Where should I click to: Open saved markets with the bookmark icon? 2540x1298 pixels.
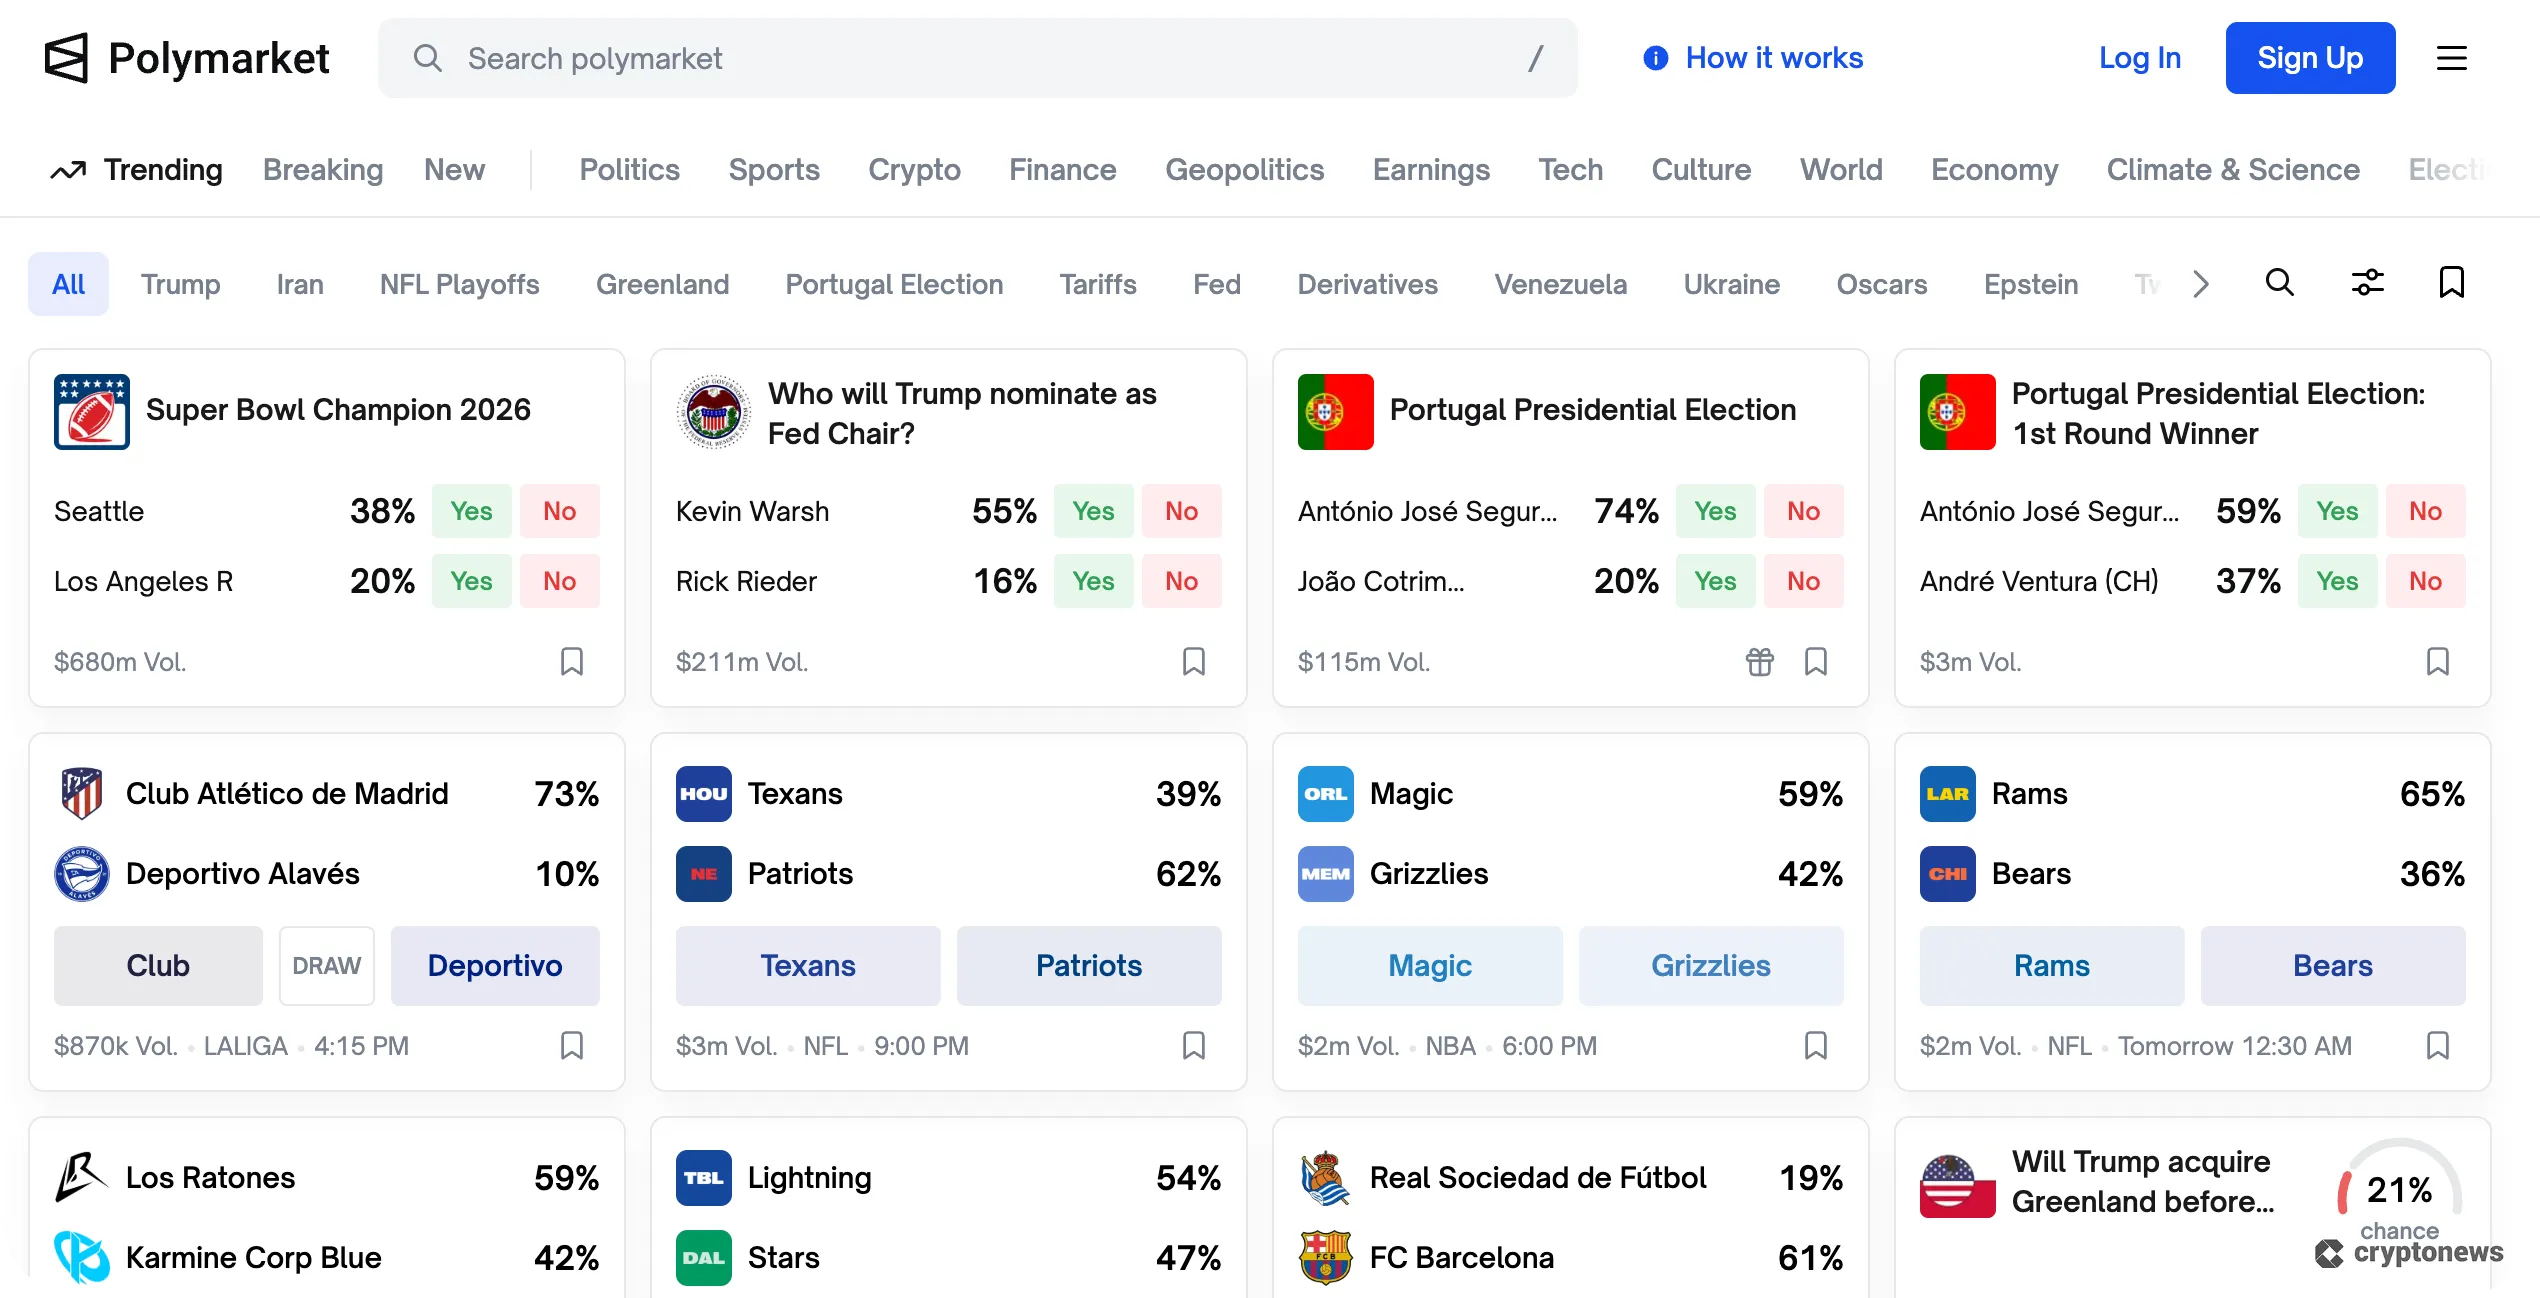2452,283
